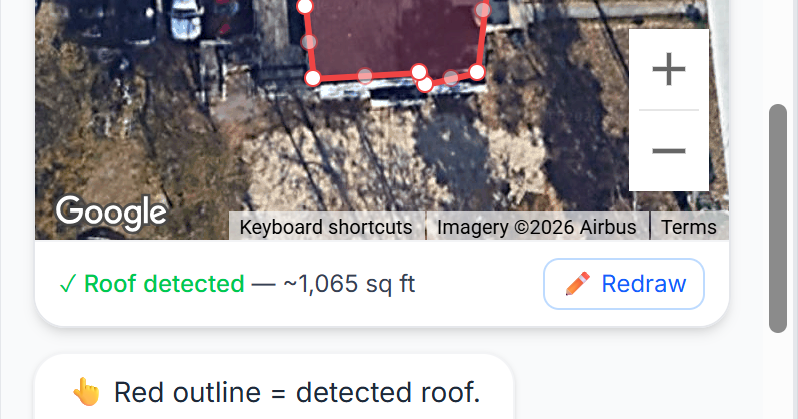Image resolution: width=798 pixels, height=419 pixels.
Task: Click faded midpoint handle on short slanted bottom edge
Action: (x=451, y=77)
